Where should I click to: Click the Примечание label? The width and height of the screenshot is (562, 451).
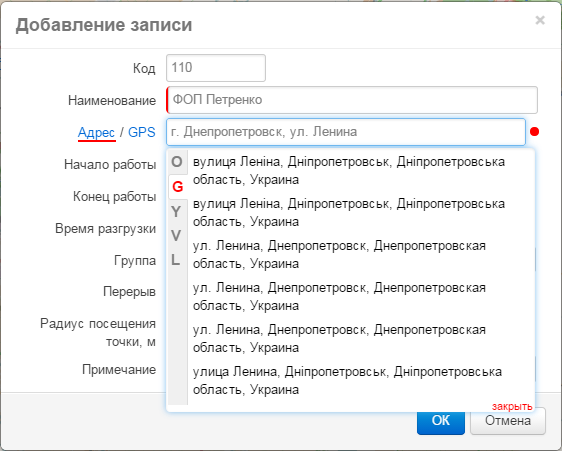[119, 369]
